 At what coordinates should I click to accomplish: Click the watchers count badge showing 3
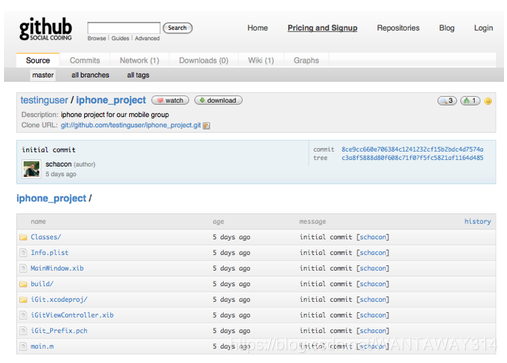[x=447, y=101]
